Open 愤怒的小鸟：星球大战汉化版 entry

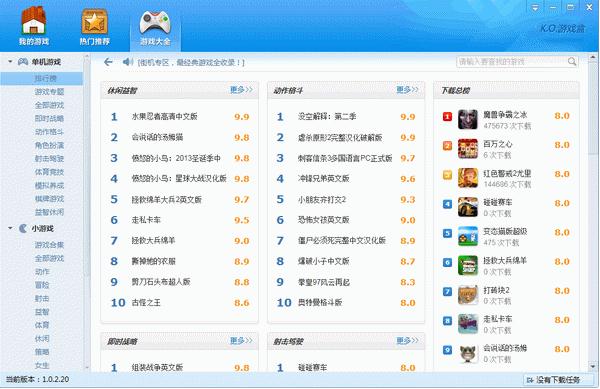tap(179, 179)
